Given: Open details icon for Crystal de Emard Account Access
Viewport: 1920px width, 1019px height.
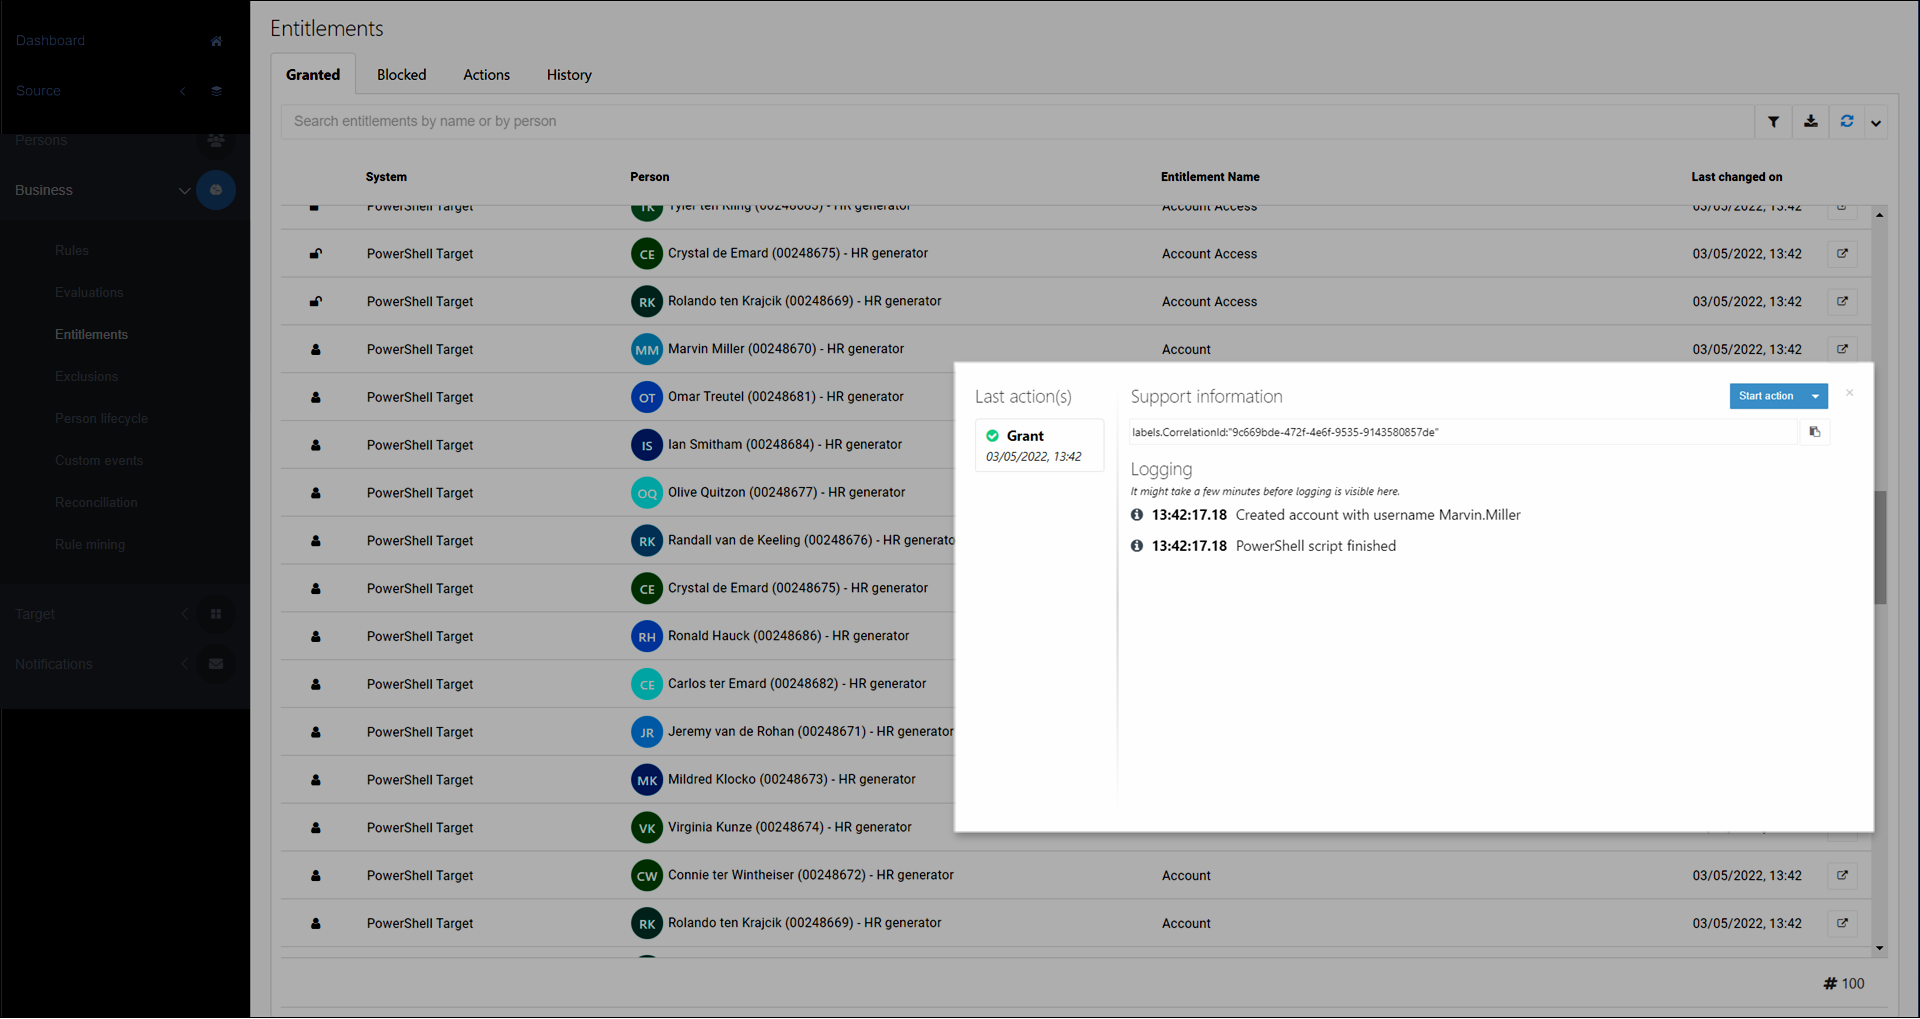Looking at the screenshot, I should coord(1842,254).
